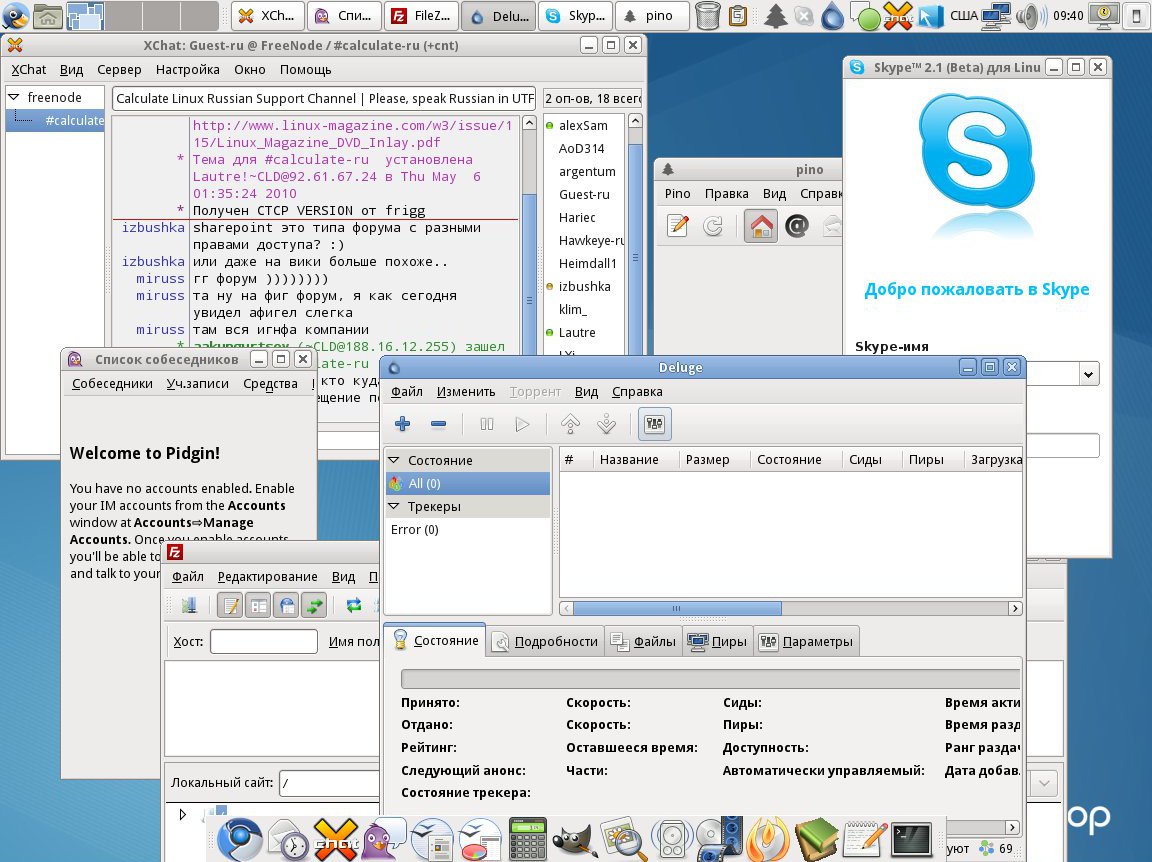The height and width of the screenshot is (862, 1152).
Task: Click the Deluge torrent list horizontal scrollbar
Action: click(677, 608)
